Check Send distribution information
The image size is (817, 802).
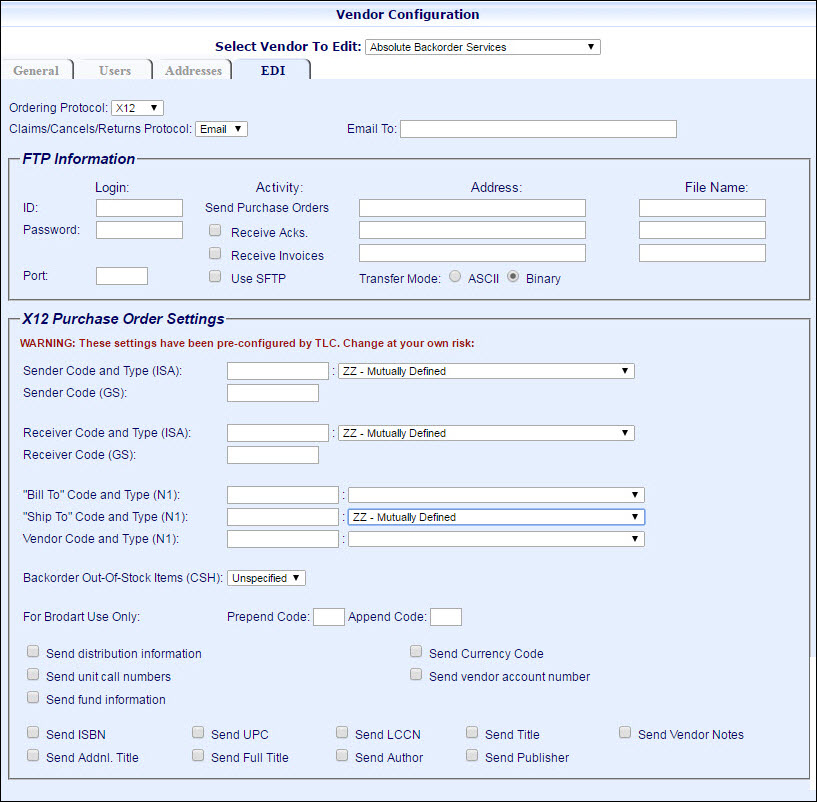33,651
